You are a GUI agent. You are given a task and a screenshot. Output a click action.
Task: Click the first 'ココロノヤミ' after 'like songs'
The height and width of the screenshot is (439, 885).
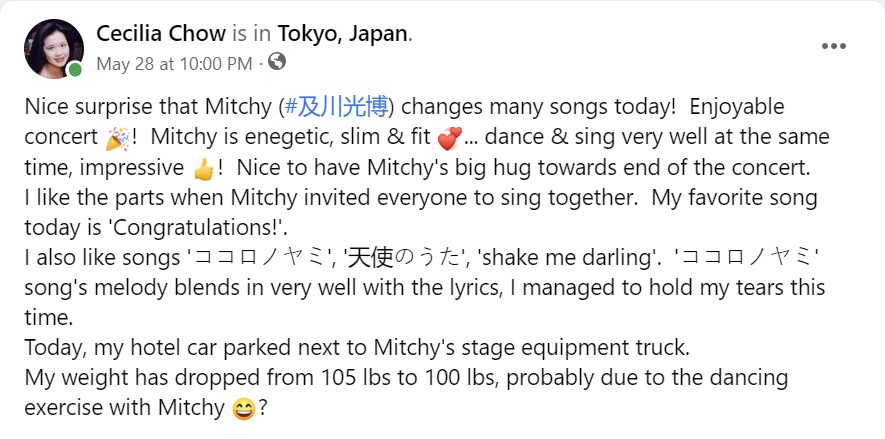[260, 258]
